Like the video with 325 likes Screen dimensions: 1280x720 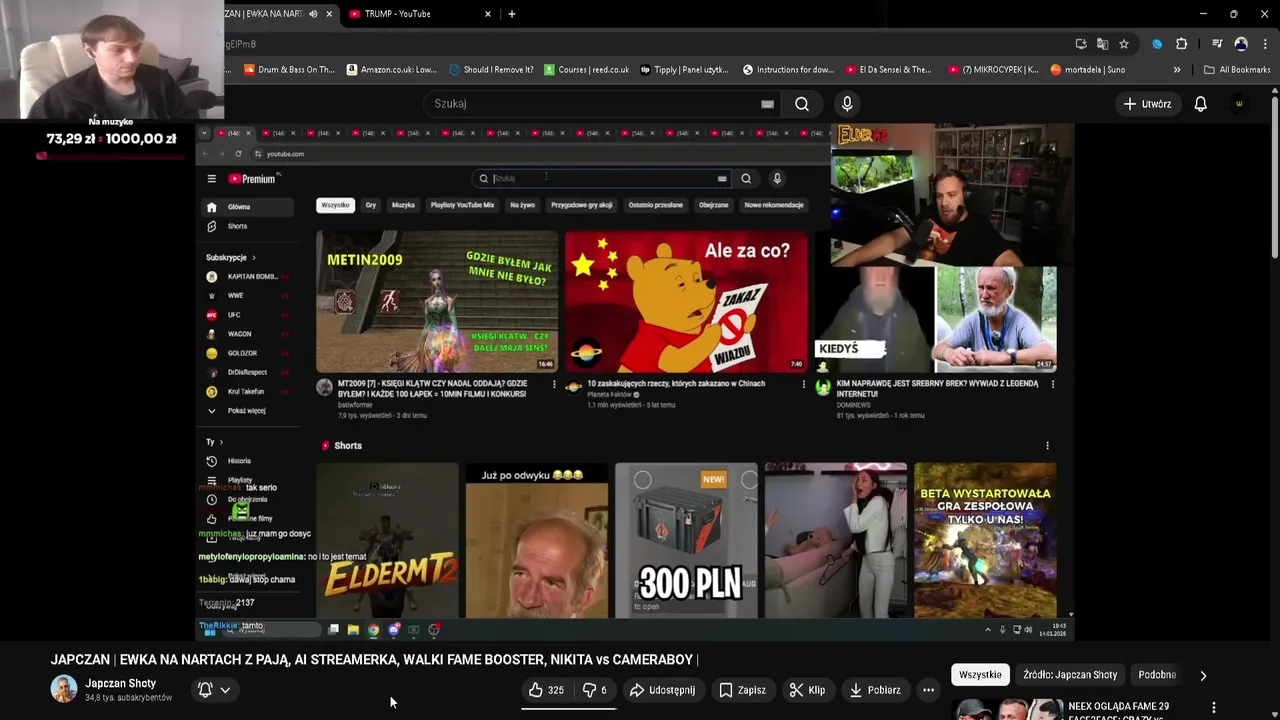(x=546, y=690)
